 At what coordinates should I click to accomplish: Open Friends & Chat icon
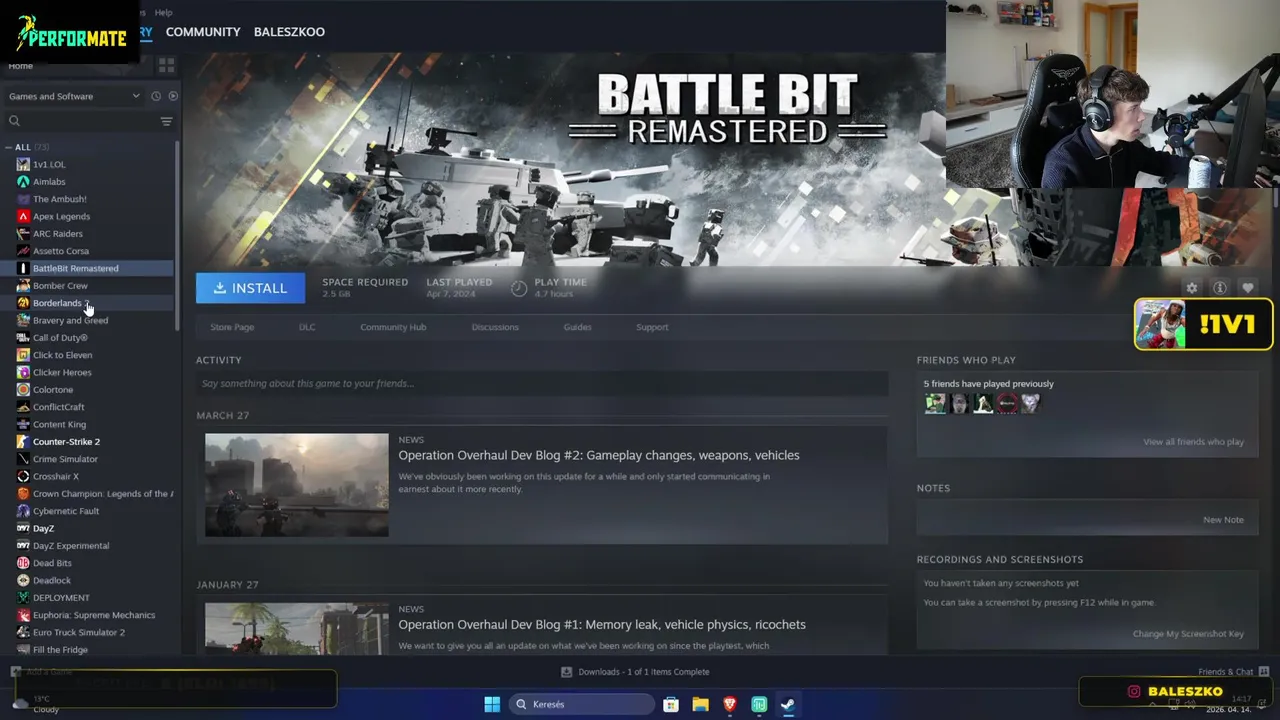pyautogui.click(x=1264, y=672)
